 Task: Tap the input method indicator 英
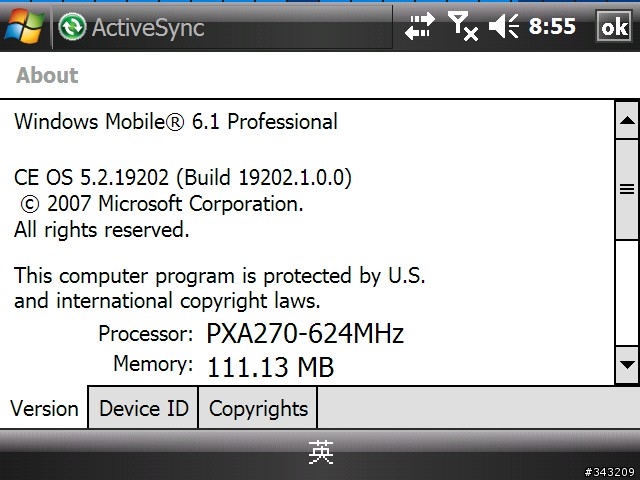(321, 453)
